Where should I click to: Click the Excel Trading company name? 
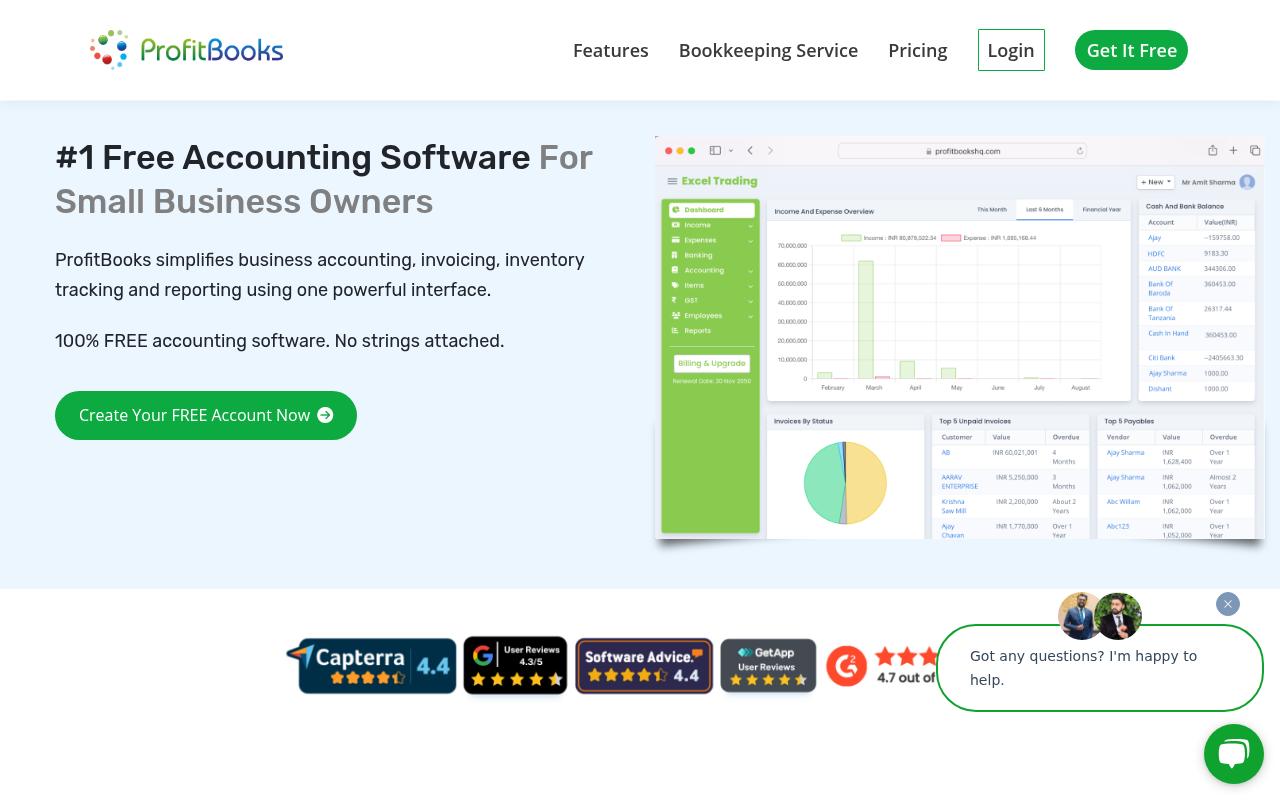click(x=719, y=181)
